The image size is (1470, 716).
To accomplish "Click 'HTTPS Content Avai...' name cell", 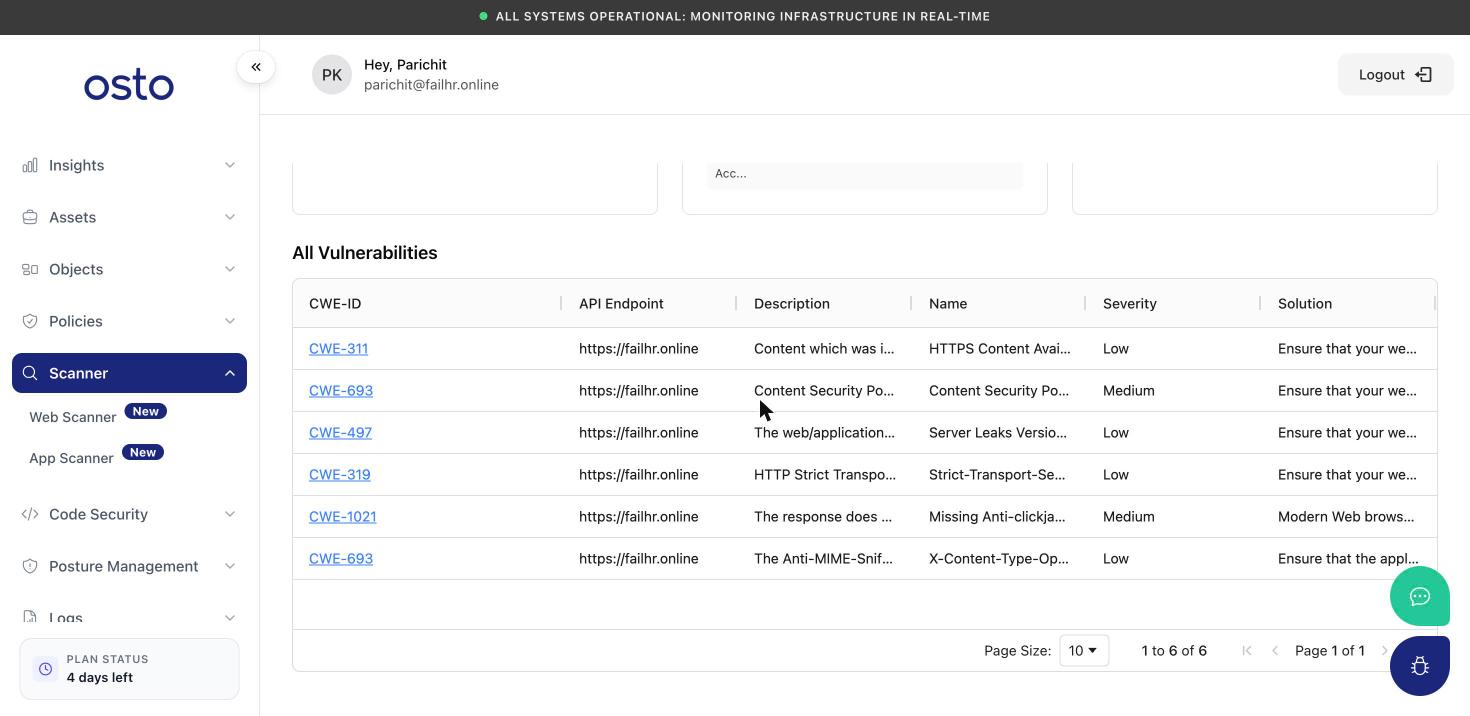I will tap(999, 349).
